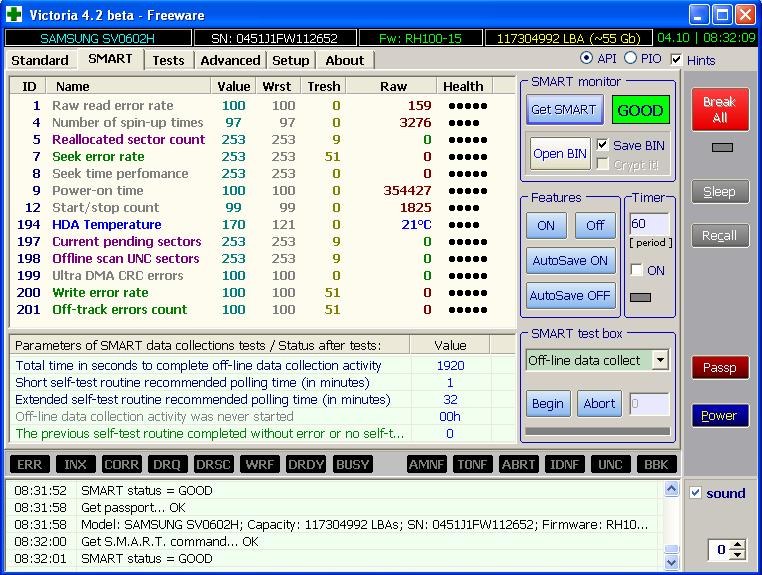Select the HDA Temperature row
The height and width of the screenshot is (575, 762).
(x=262, y=225)
